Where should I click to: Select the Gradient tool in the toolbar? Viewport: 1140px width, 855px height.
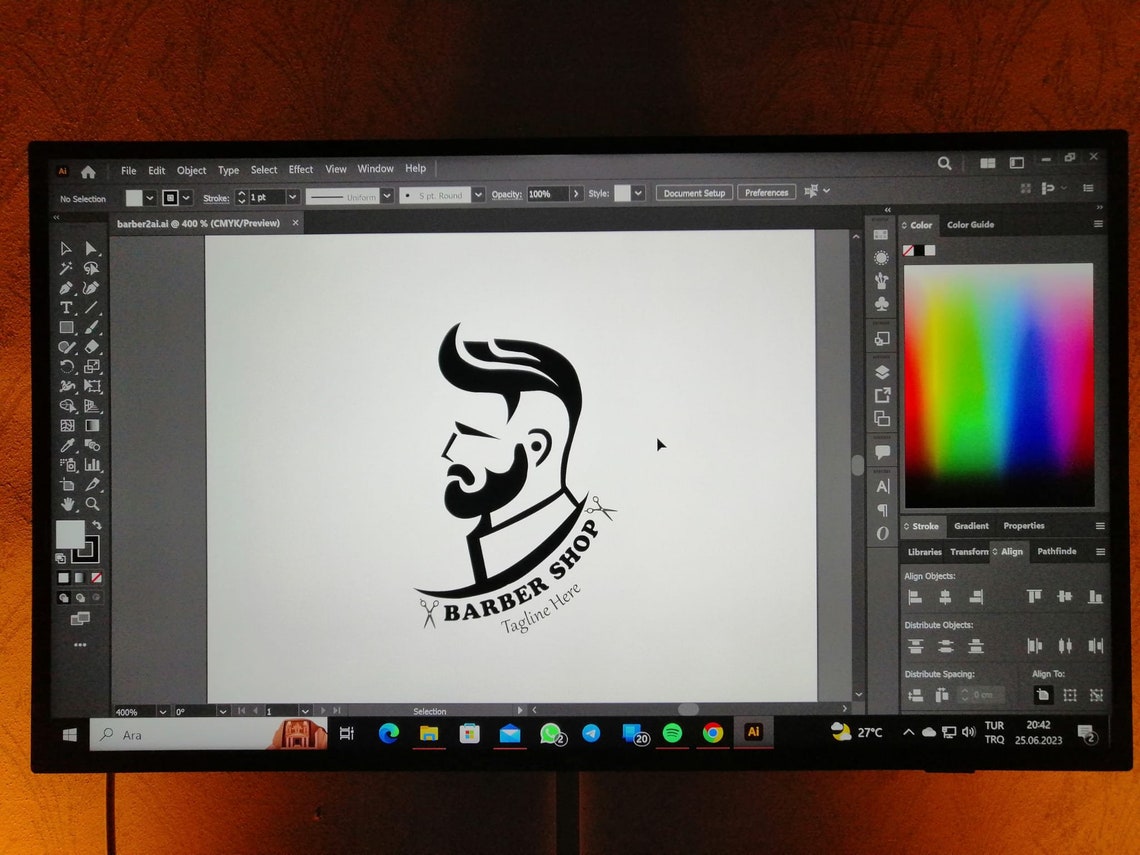tap(91, 423)
